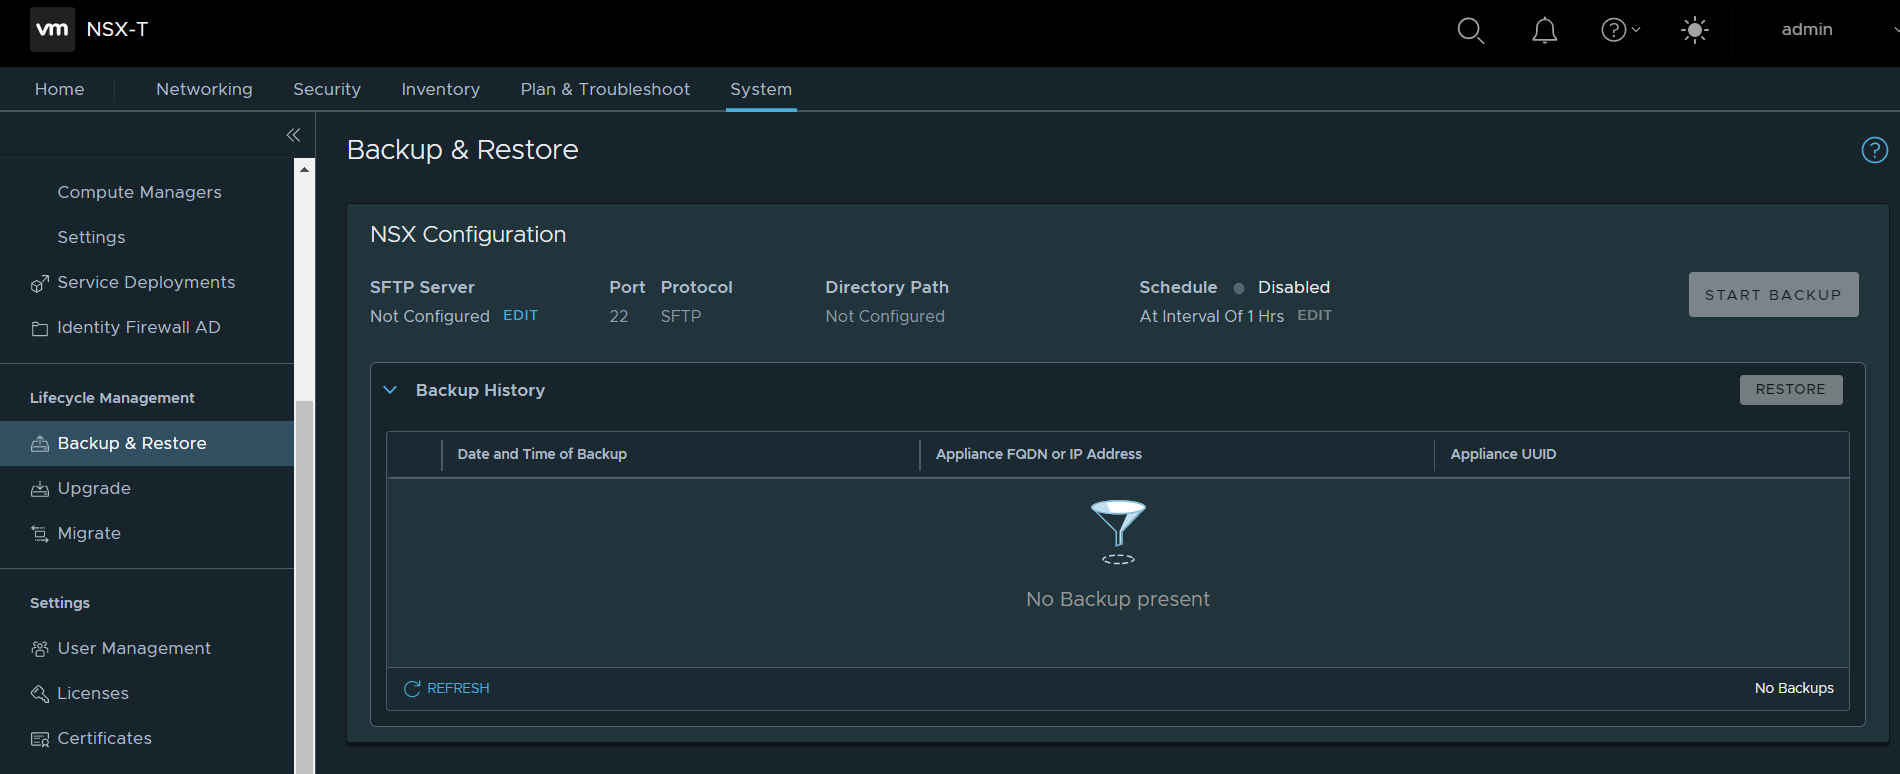Open the Upgrade page
The width and height of the screenshot is (1900, 774).
tap(94, 488)
